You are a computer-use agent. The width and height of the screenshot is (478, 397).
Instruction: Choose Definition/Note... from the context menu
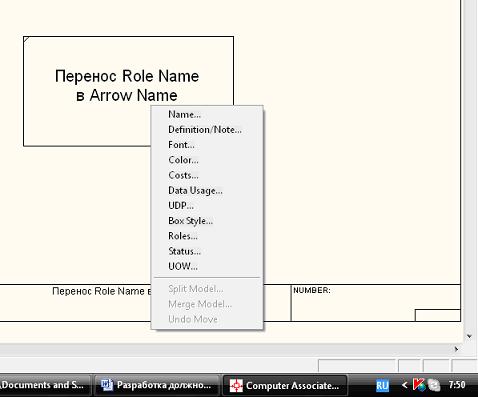tap(207, 130)
